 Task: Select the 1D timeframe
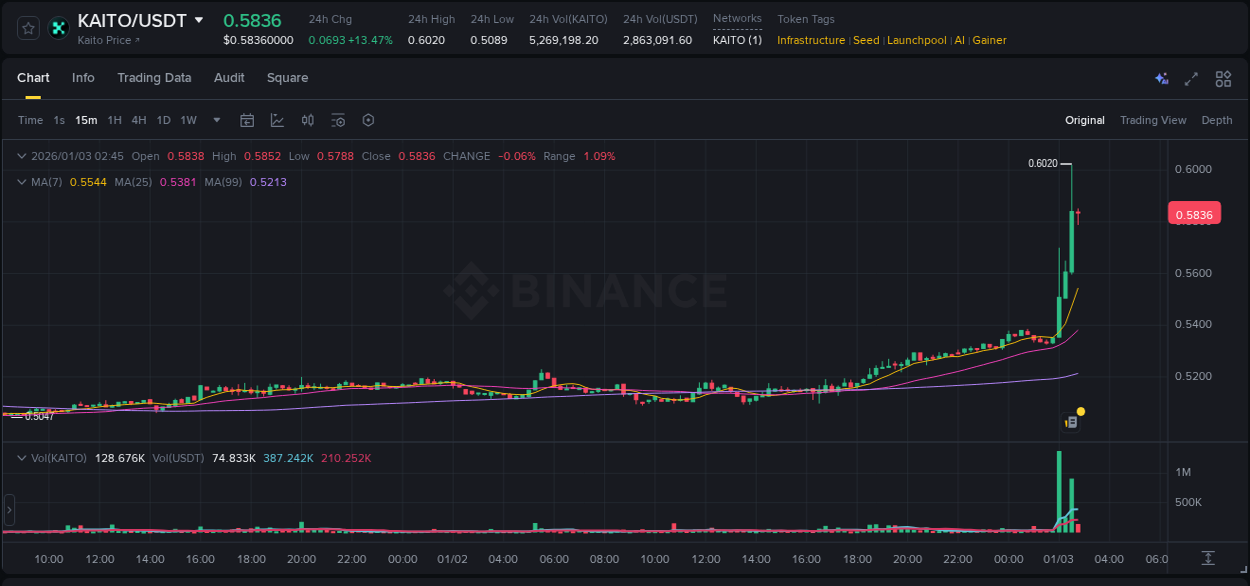(163, 120)
